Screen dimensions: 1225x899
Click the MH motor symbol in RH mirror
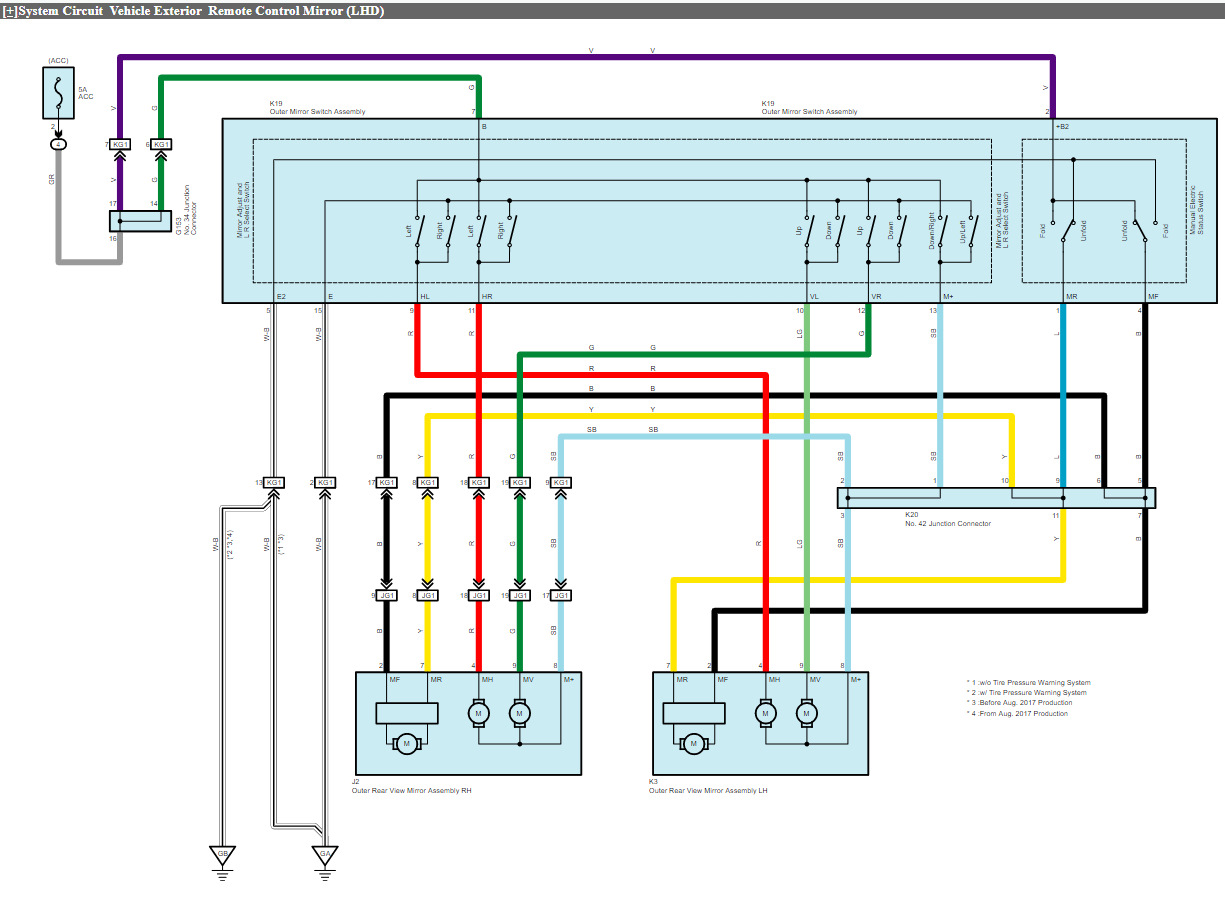(x=478, y=714)
